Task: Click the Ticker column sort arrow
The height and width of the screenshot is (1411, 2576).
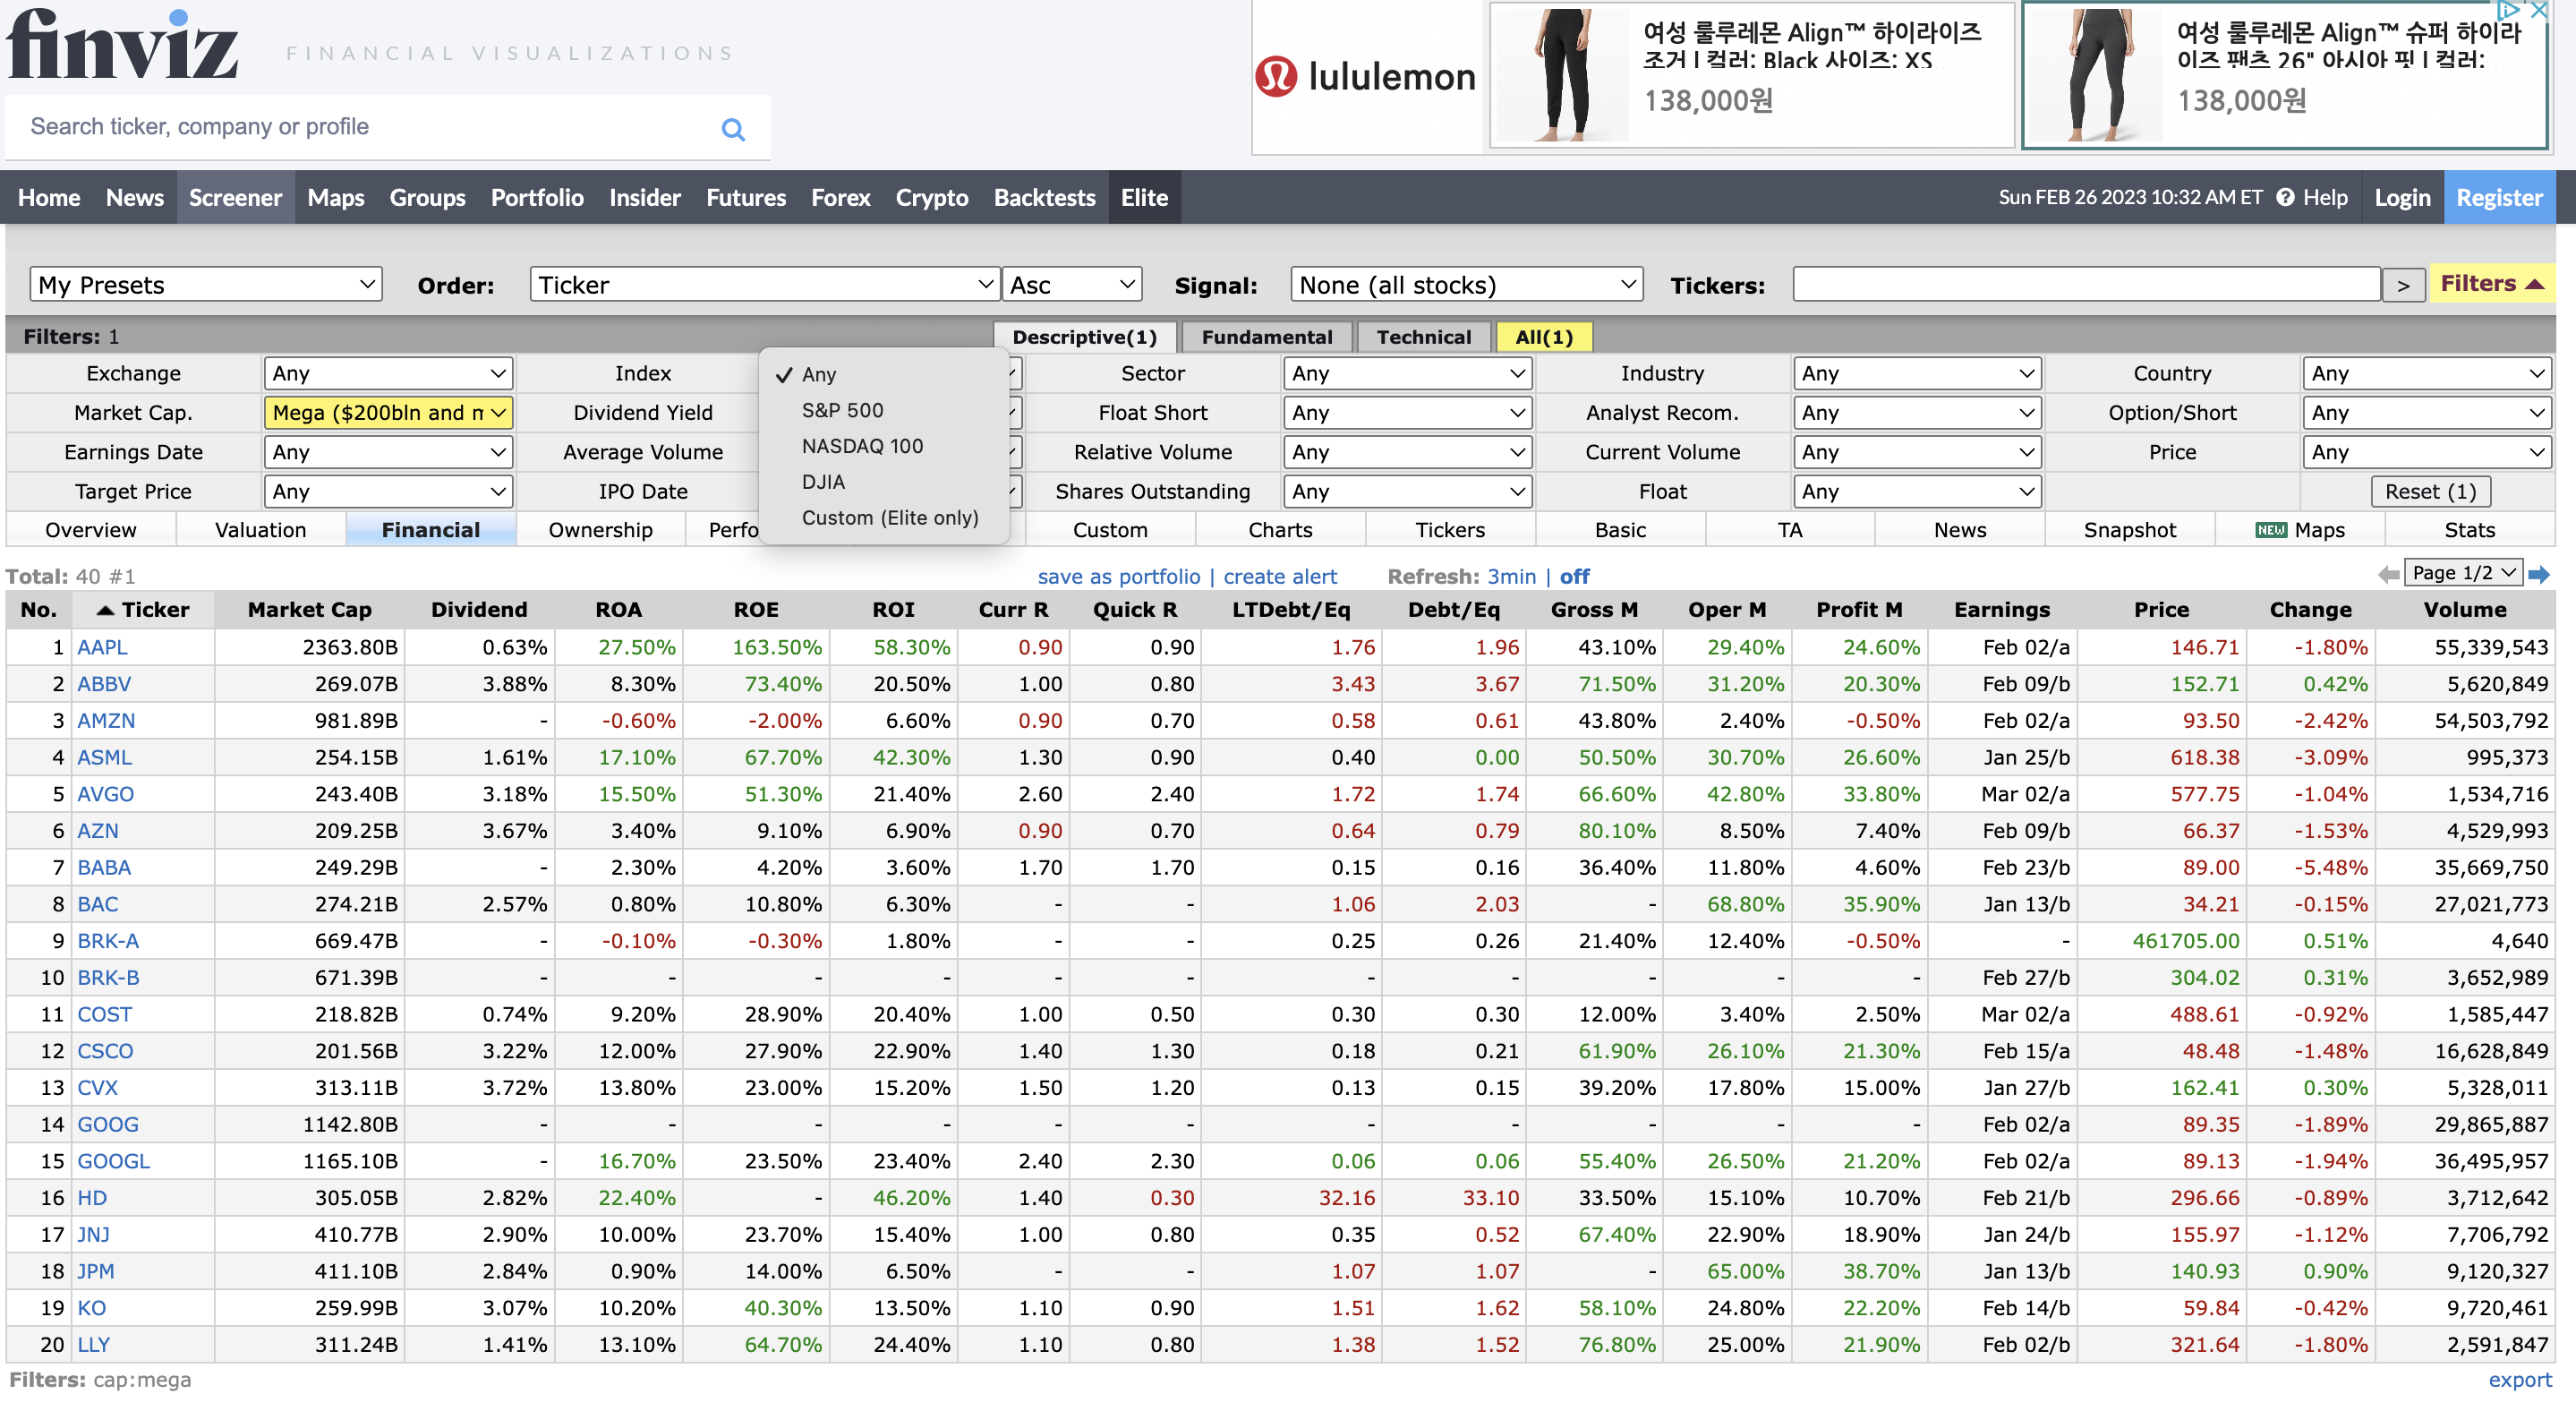Action: coord(105,610)
